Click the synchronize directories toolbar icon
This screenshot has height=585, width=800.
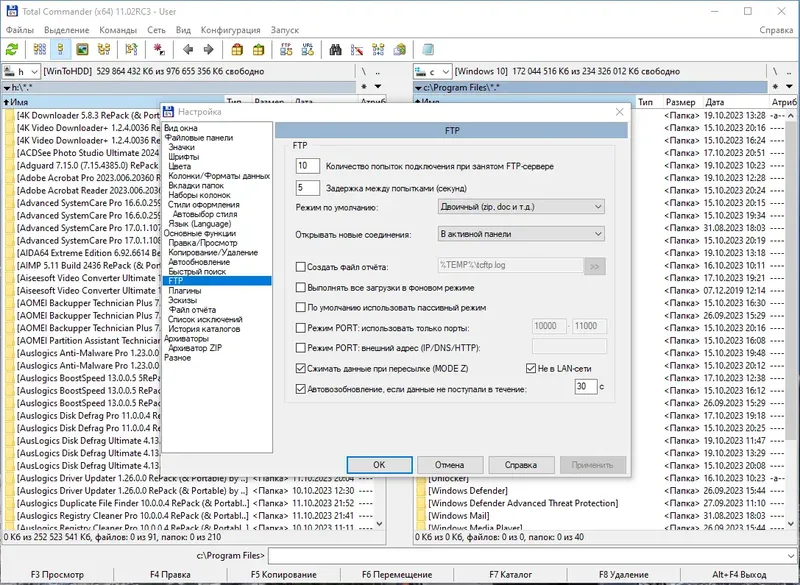pyautogui.click(x=378, y=49)
